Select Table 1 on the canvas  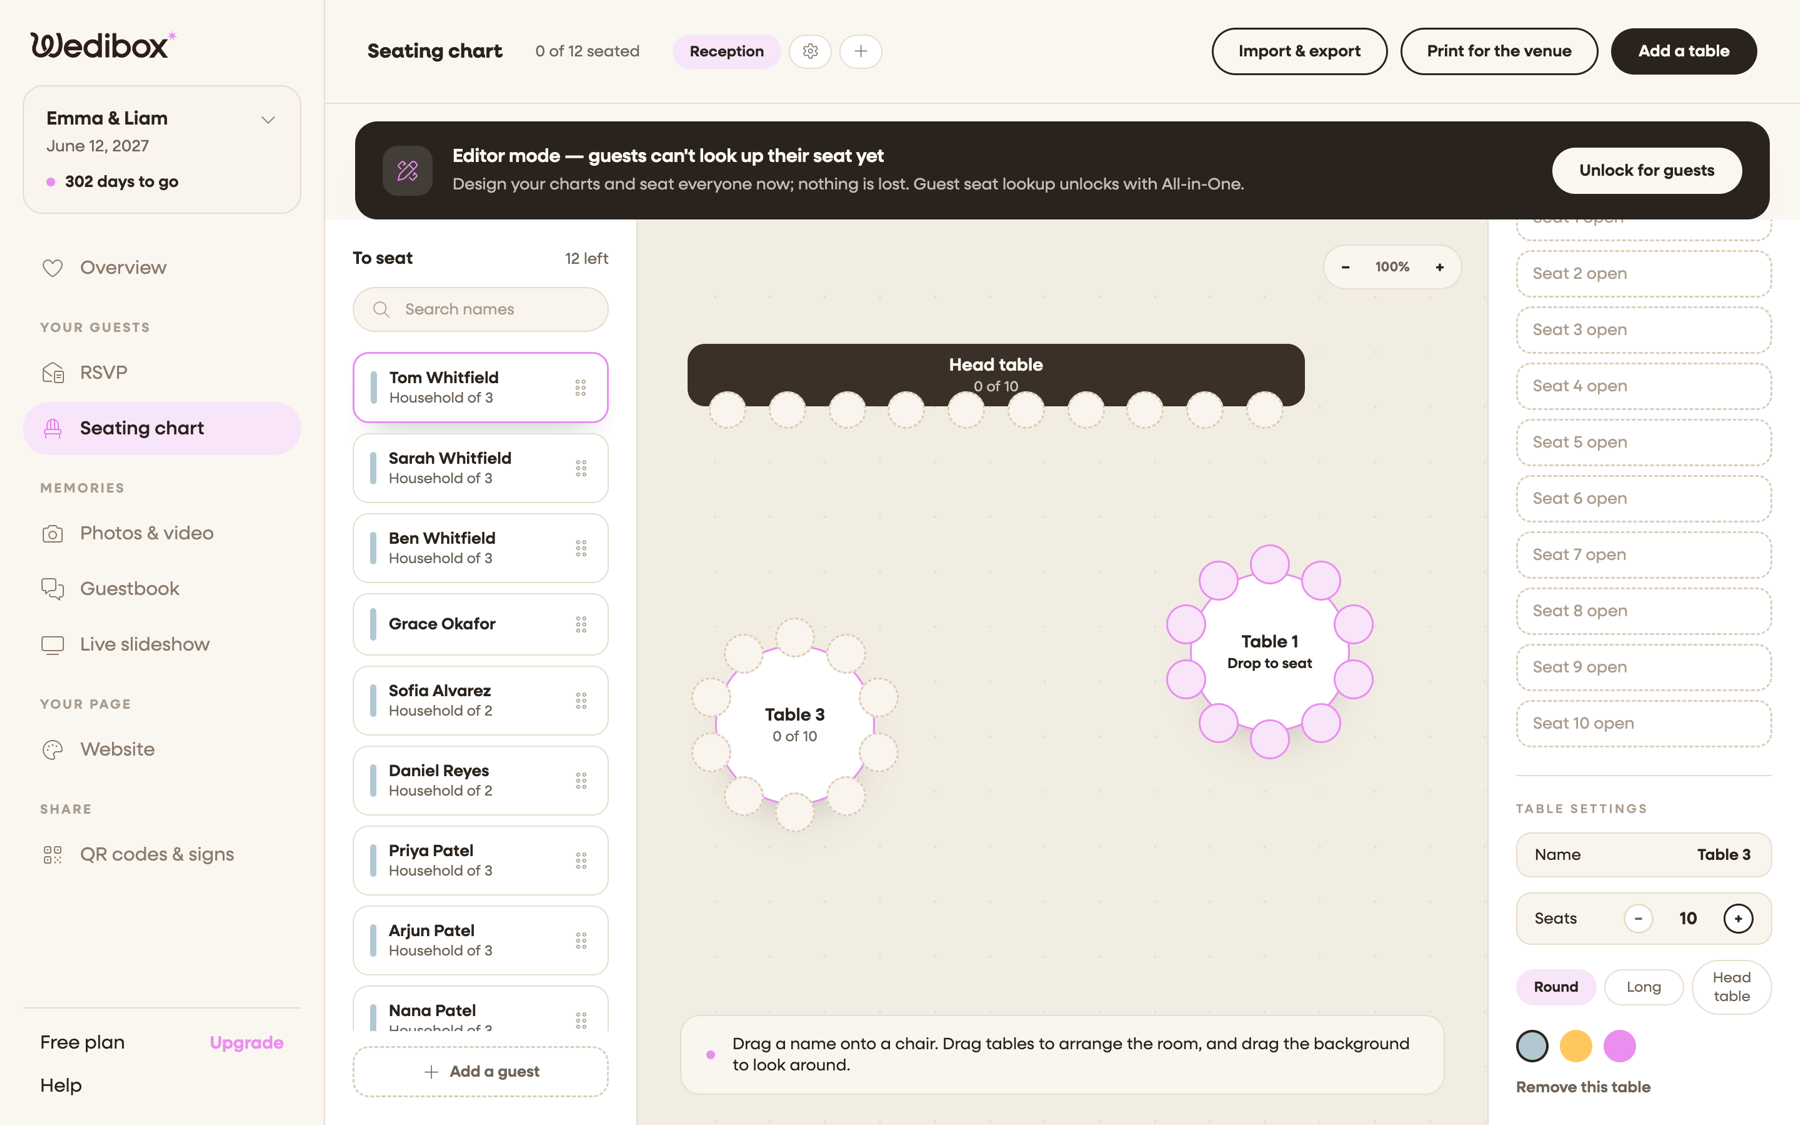coord(1270,651)
